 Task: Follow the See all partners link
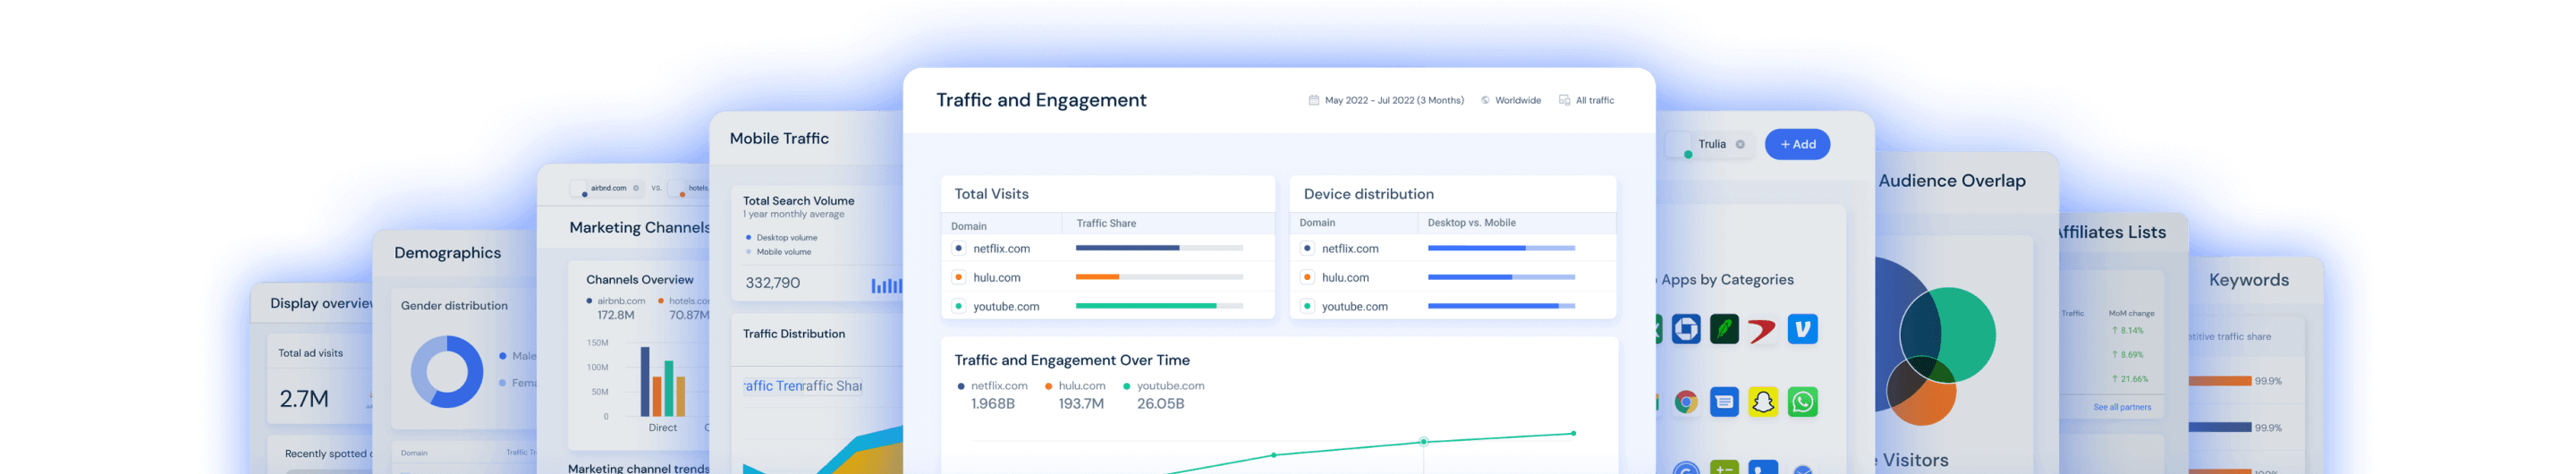[2122, 407]
